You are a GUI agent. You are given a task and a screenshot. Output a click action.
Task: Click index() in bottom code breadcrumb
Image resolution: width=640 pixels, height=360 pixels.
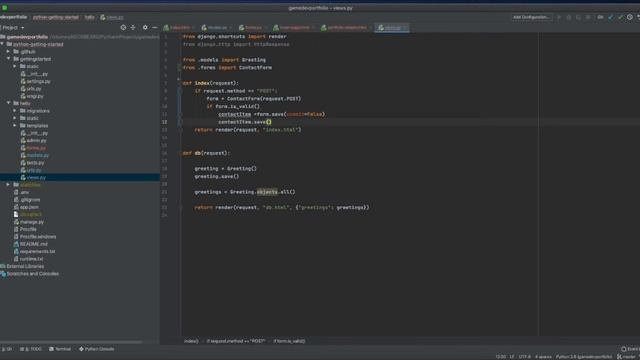coord(191,341)
